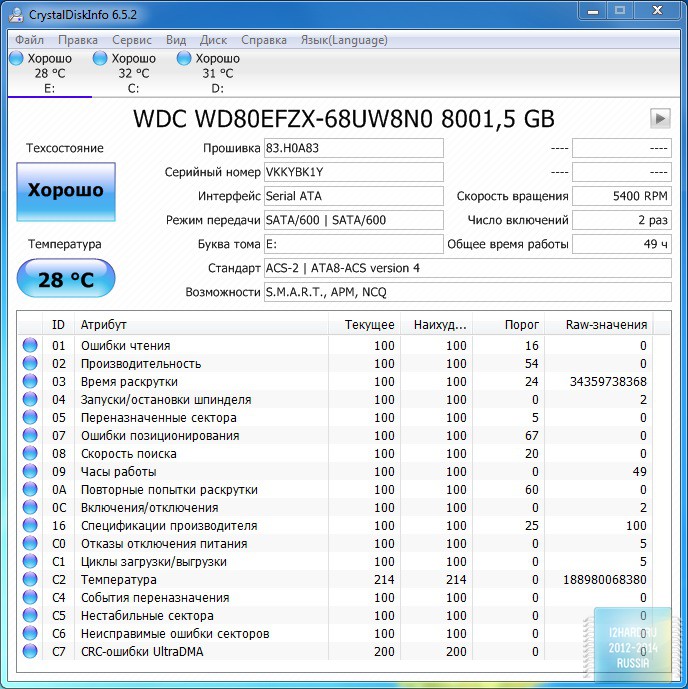The image size is (688, 689).
Task: Sort by Наихуд... column header
Action: point(436,325)
